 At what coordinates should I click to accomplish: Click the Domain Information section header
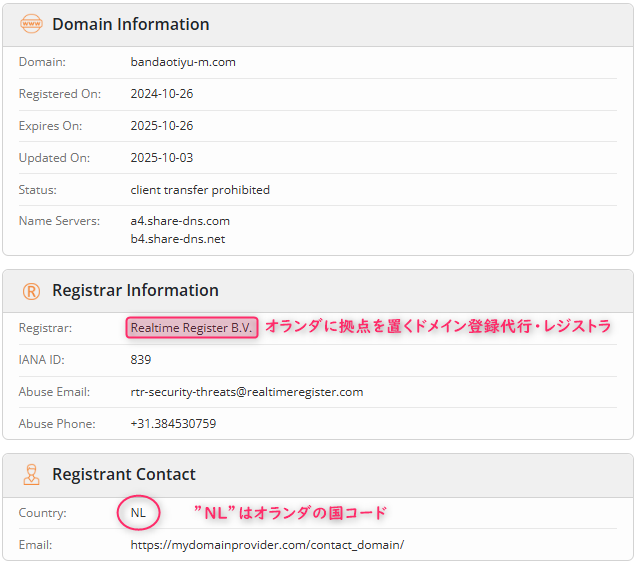pyautogui.click(x=131, y=24)
